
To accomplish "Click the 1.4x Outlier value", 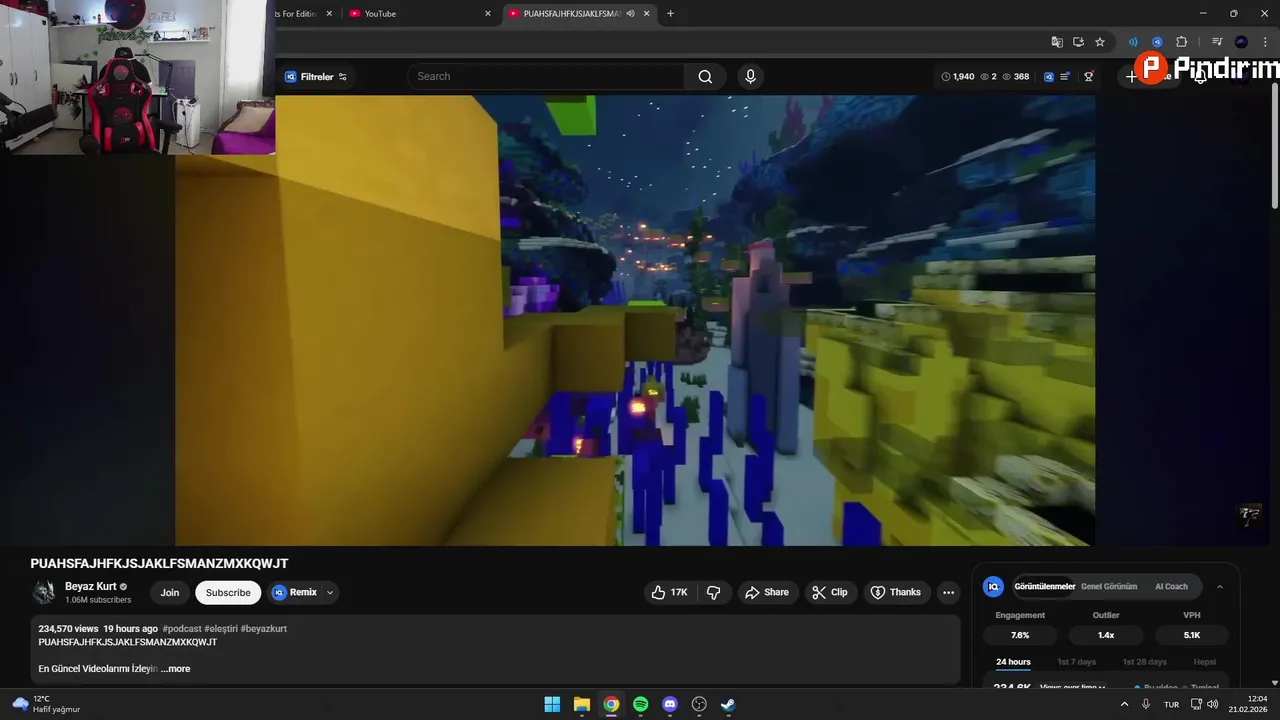I will point(1106,635).
